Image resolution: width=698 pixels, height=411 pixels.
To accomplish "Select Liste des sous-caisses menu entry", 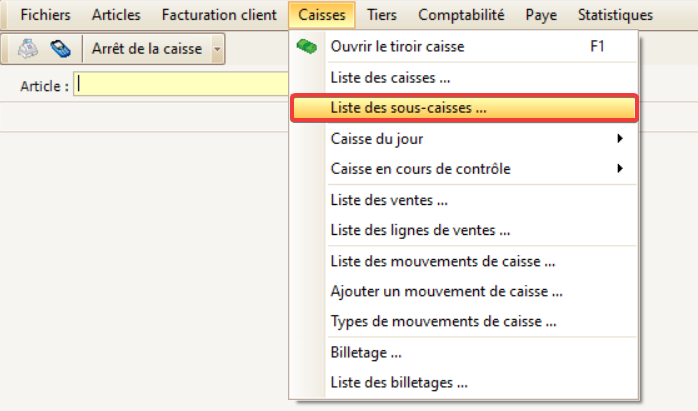I will pos(464,108).
